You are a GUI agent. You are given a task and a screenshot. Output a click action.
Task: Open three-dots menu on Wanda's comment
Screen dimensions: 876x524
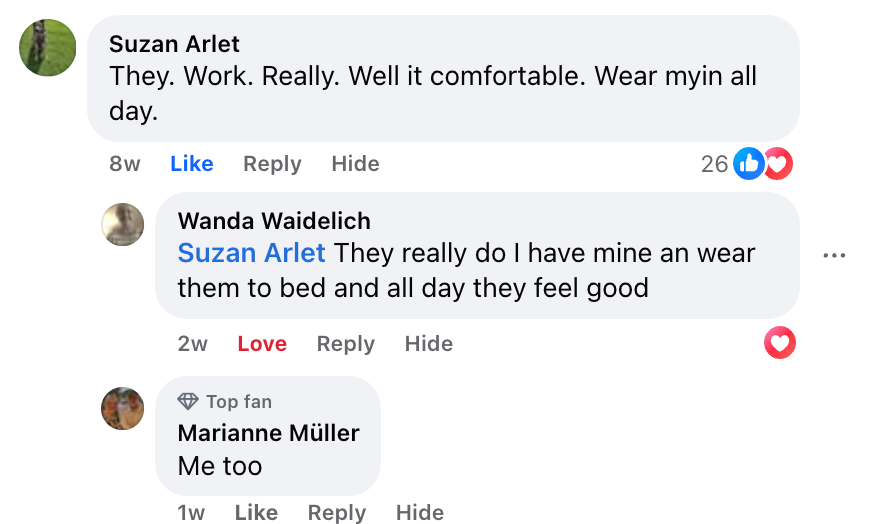[x=834, y=255]
